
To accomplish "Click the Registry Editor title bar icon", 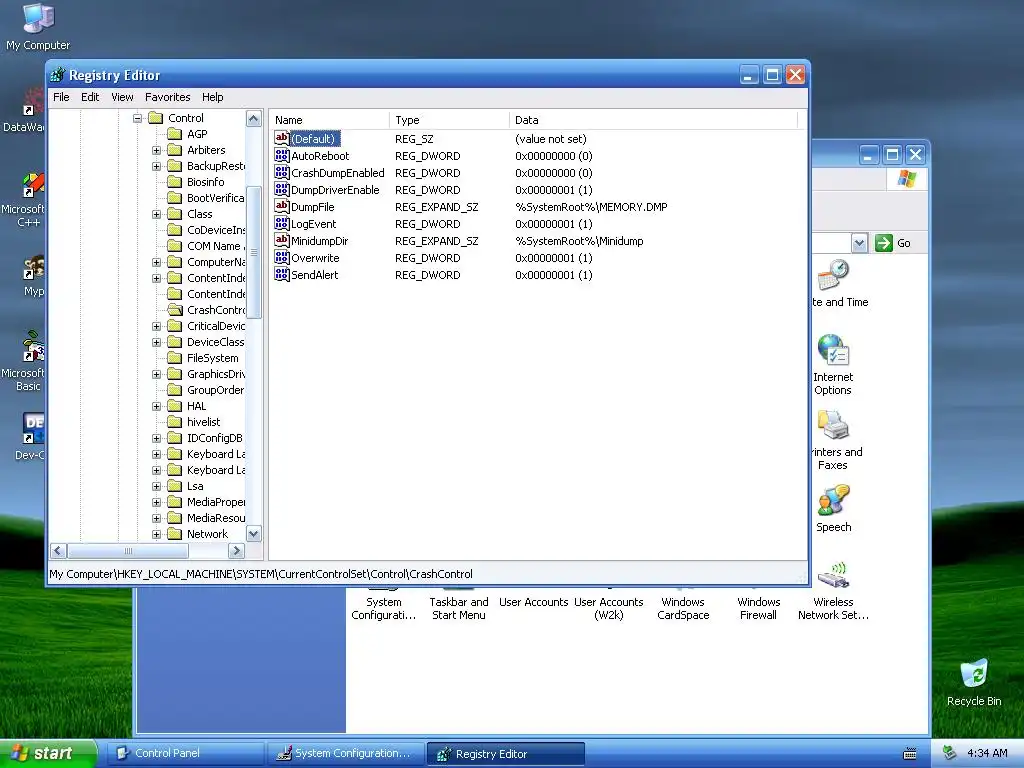I will pos(57,75).
